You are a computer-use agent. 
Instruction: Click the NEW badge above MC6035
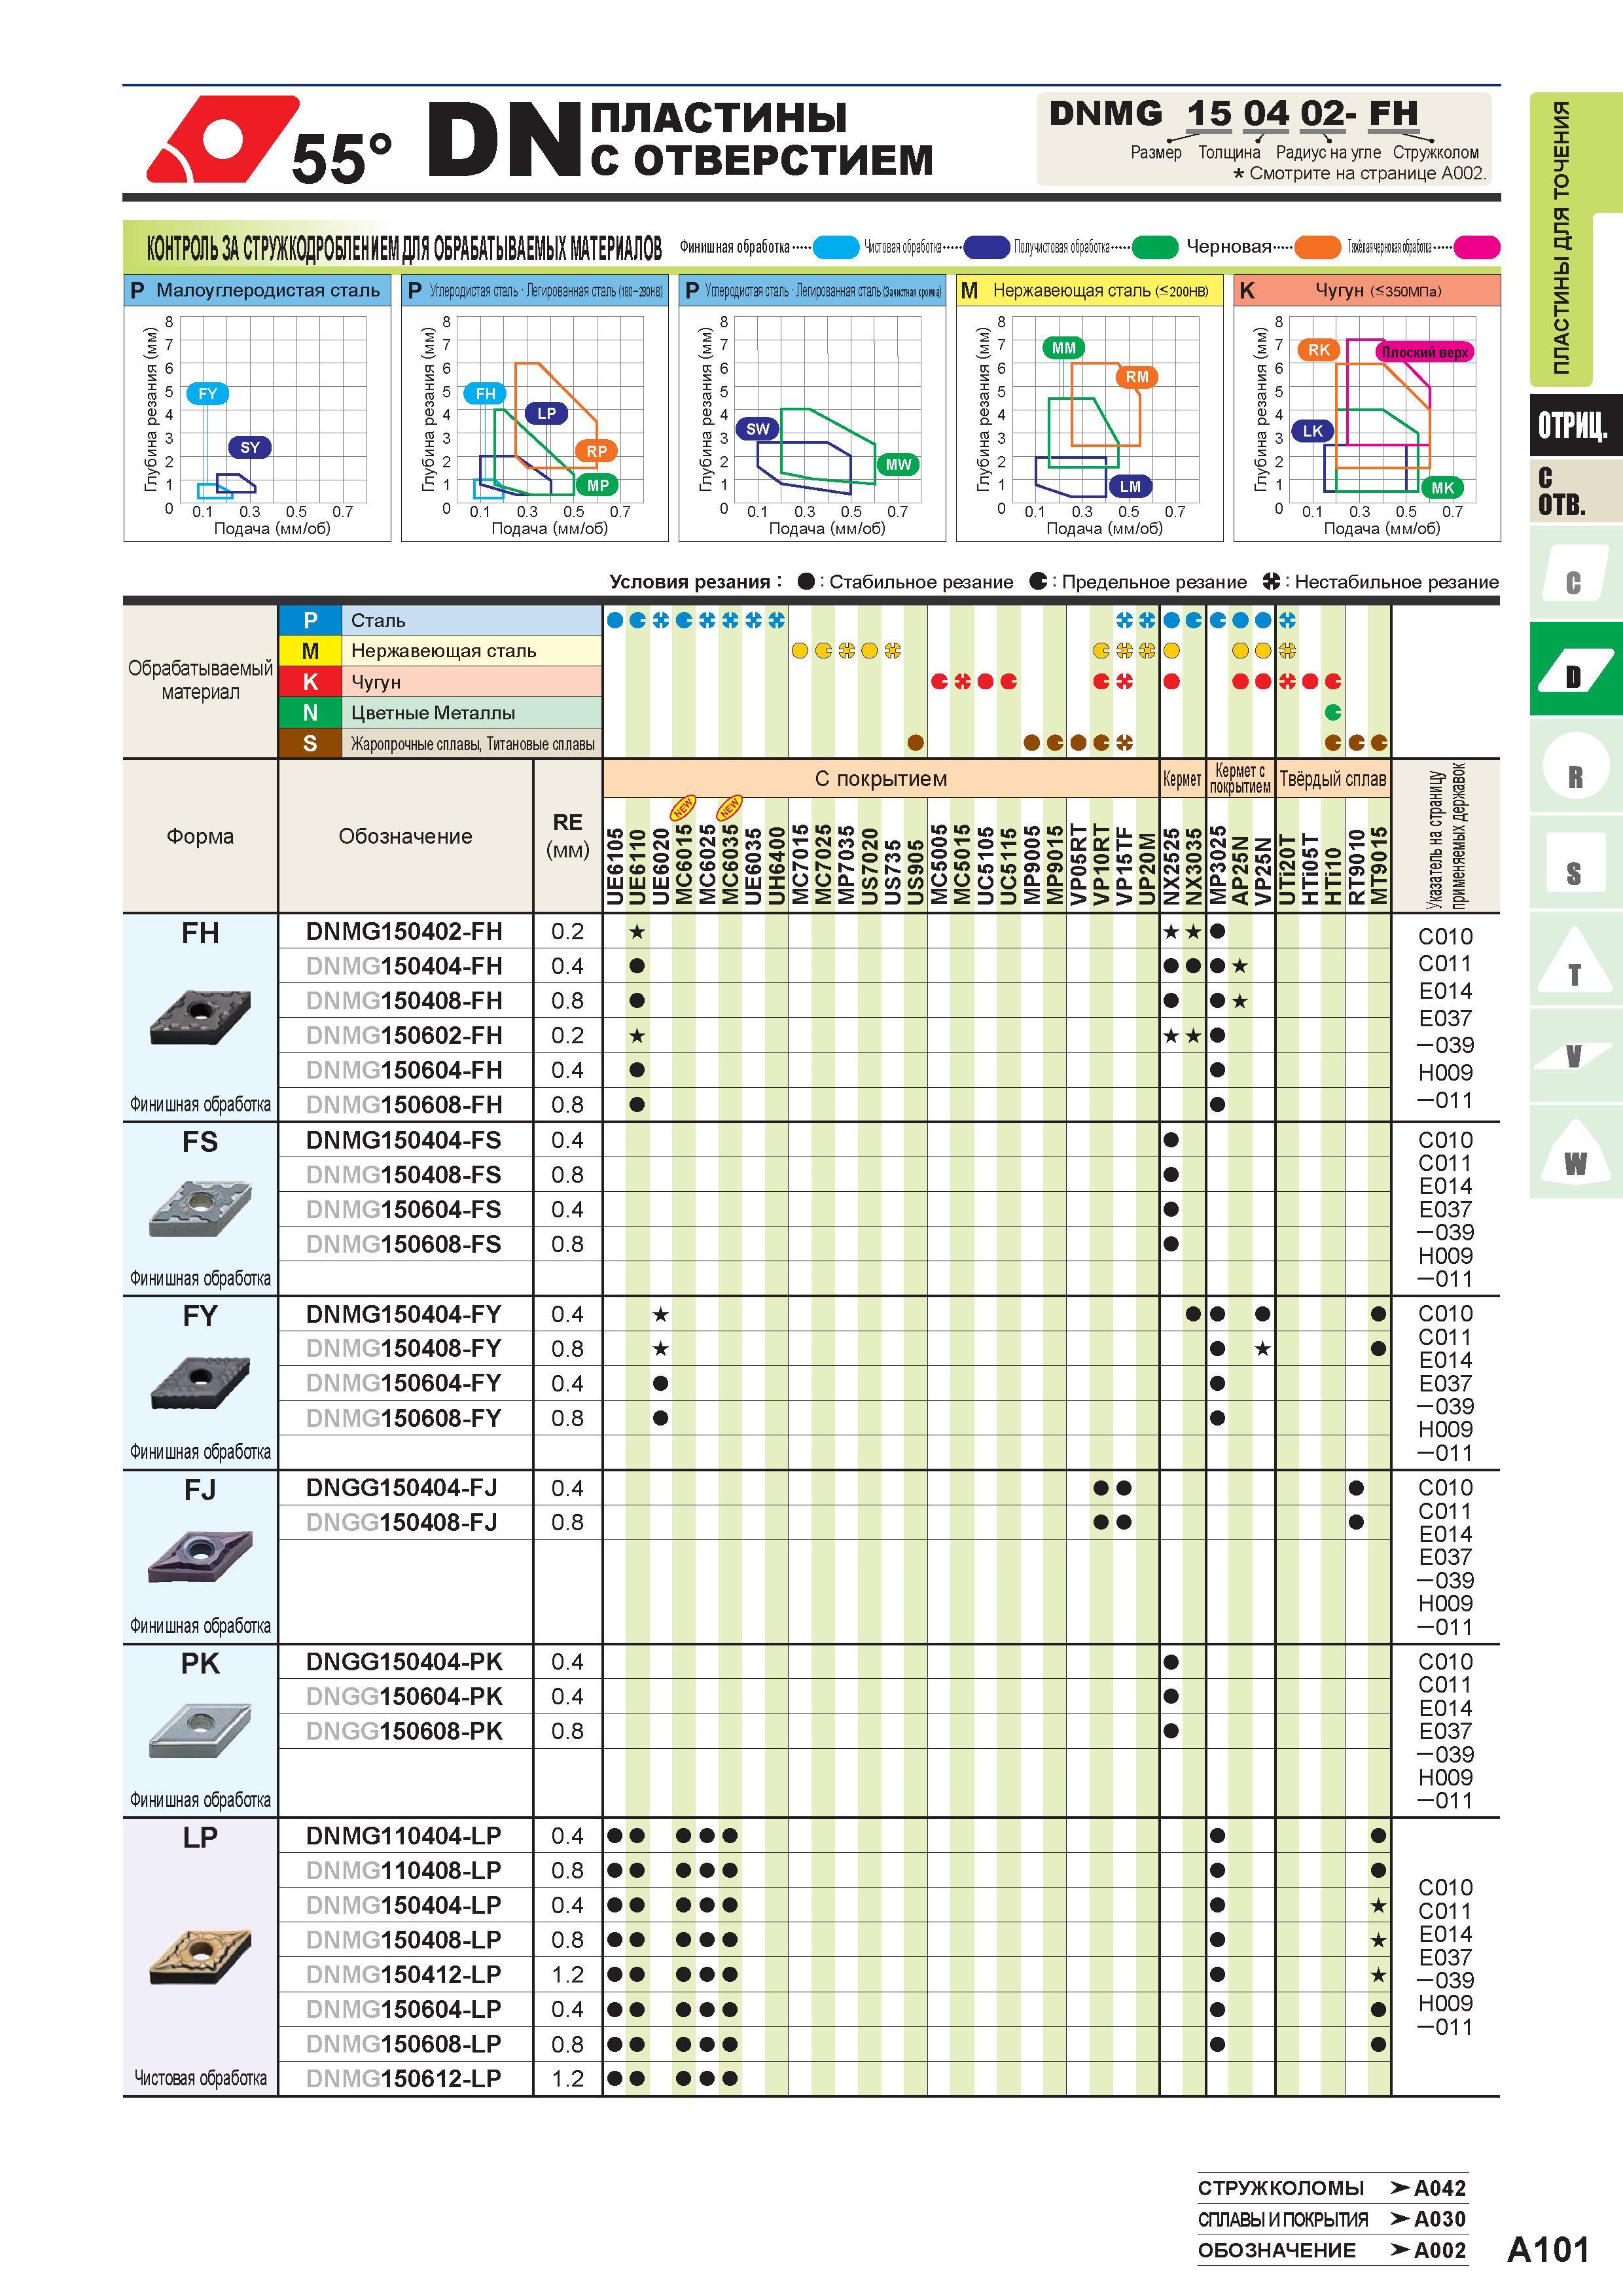(x=730, y=808)
